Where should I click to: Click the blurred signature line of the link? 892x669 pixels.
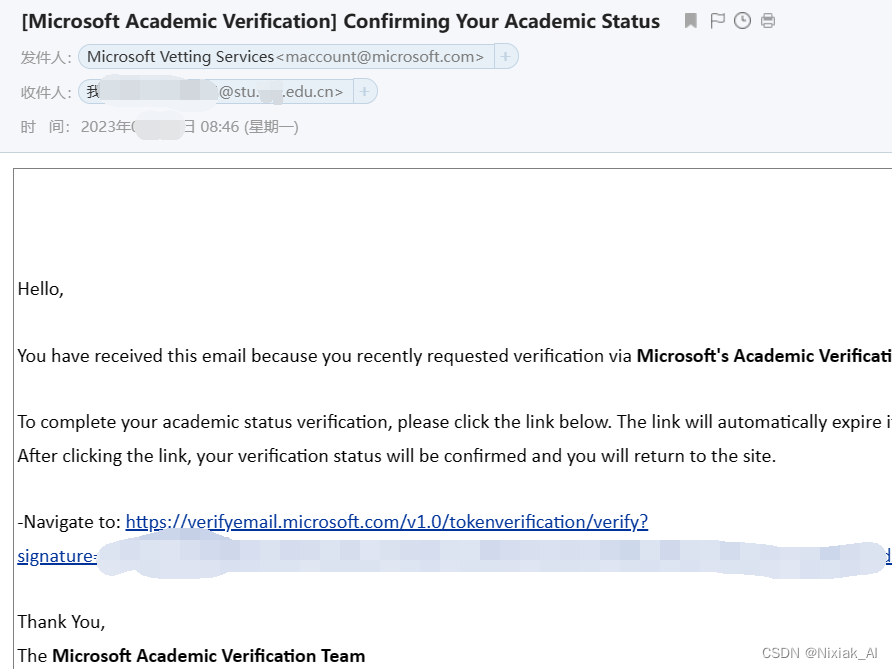tap(450, 557)
